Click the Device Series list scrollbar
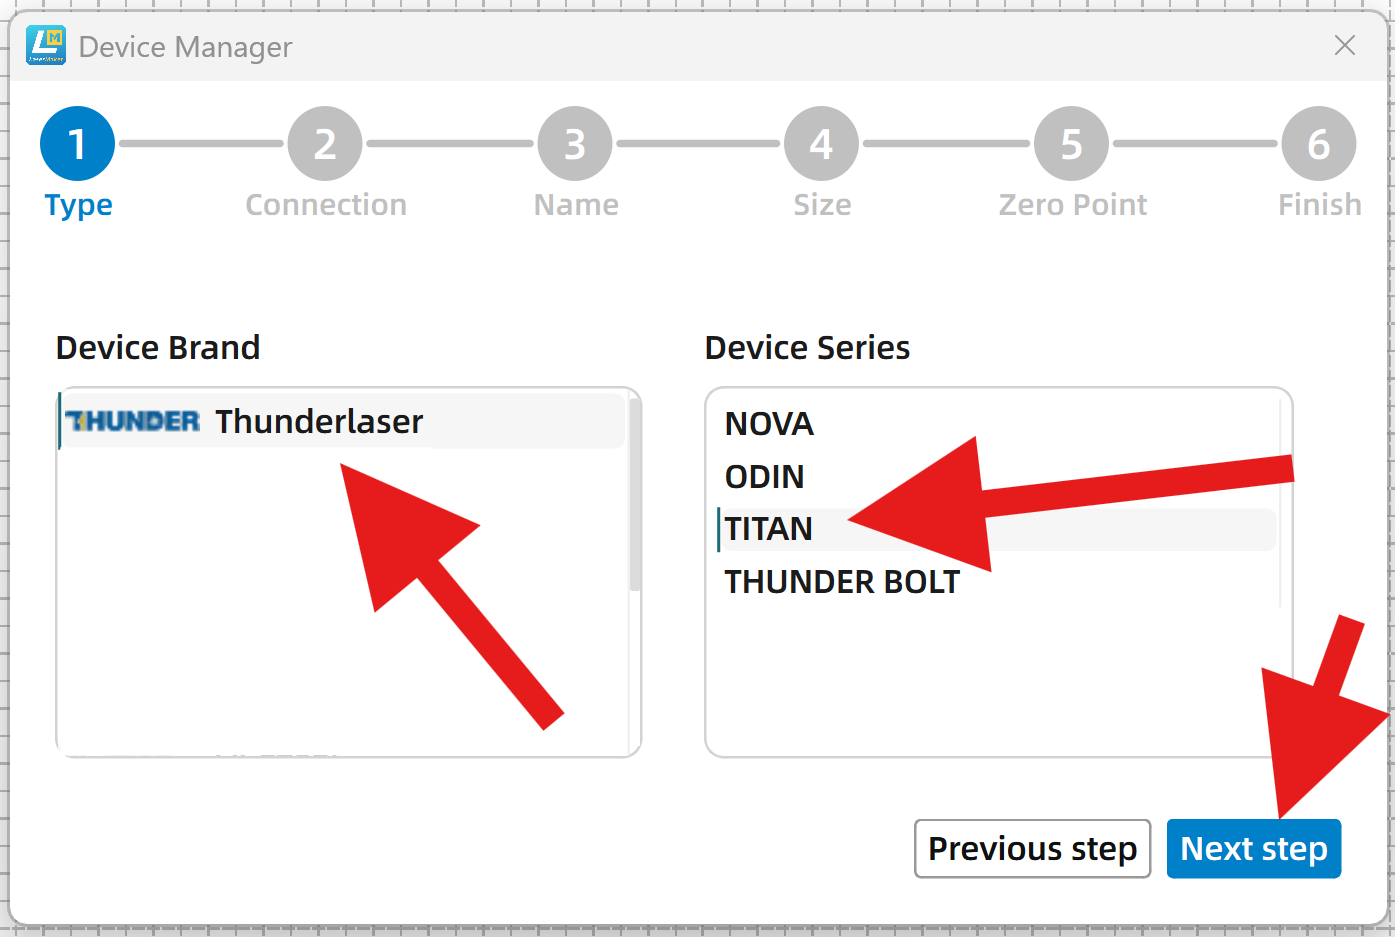 [x=1281, y=500]
